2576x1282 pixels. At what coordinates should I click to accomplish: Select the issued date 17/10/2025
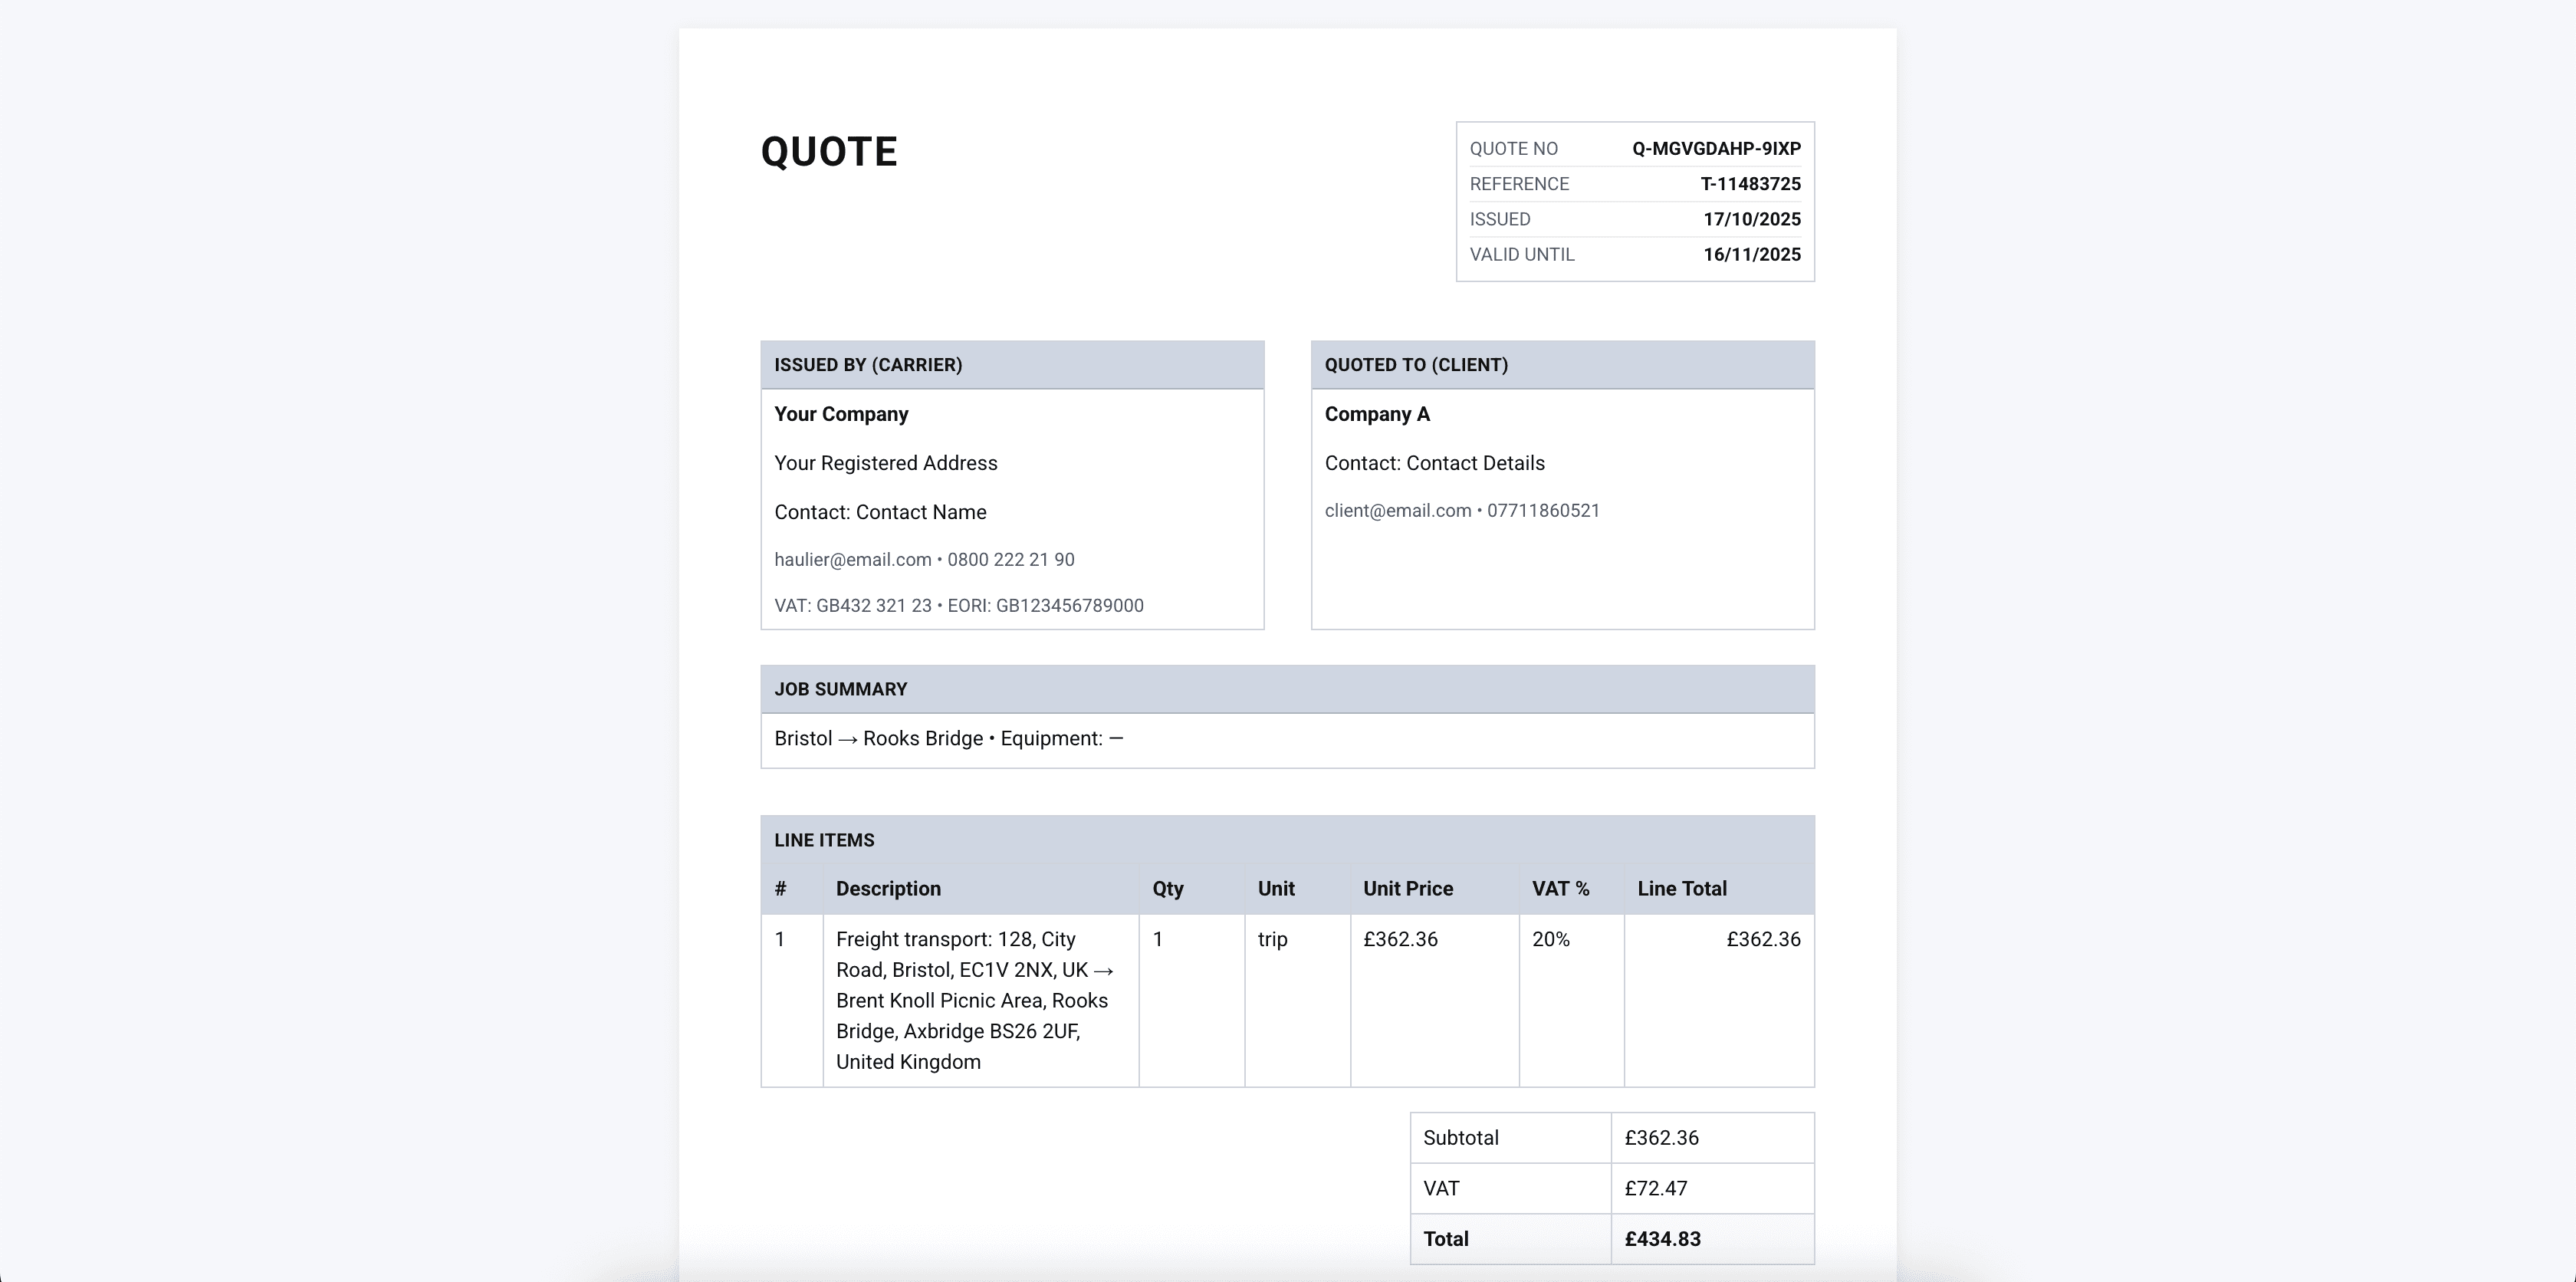[1751, 219]
